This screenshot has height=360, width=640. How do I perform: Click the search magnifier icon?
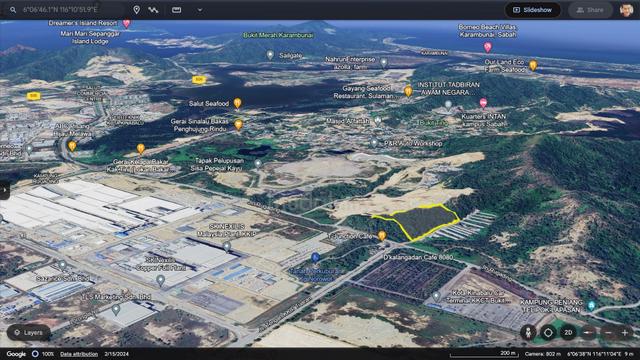tap(13, 10)
